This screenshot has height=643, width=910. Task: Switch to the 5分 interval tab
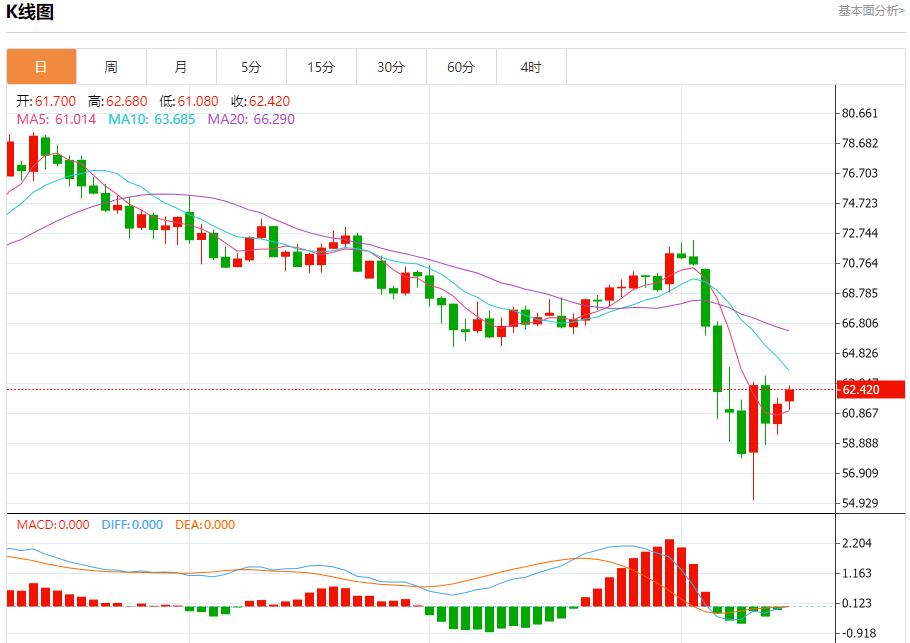(251, 67)
